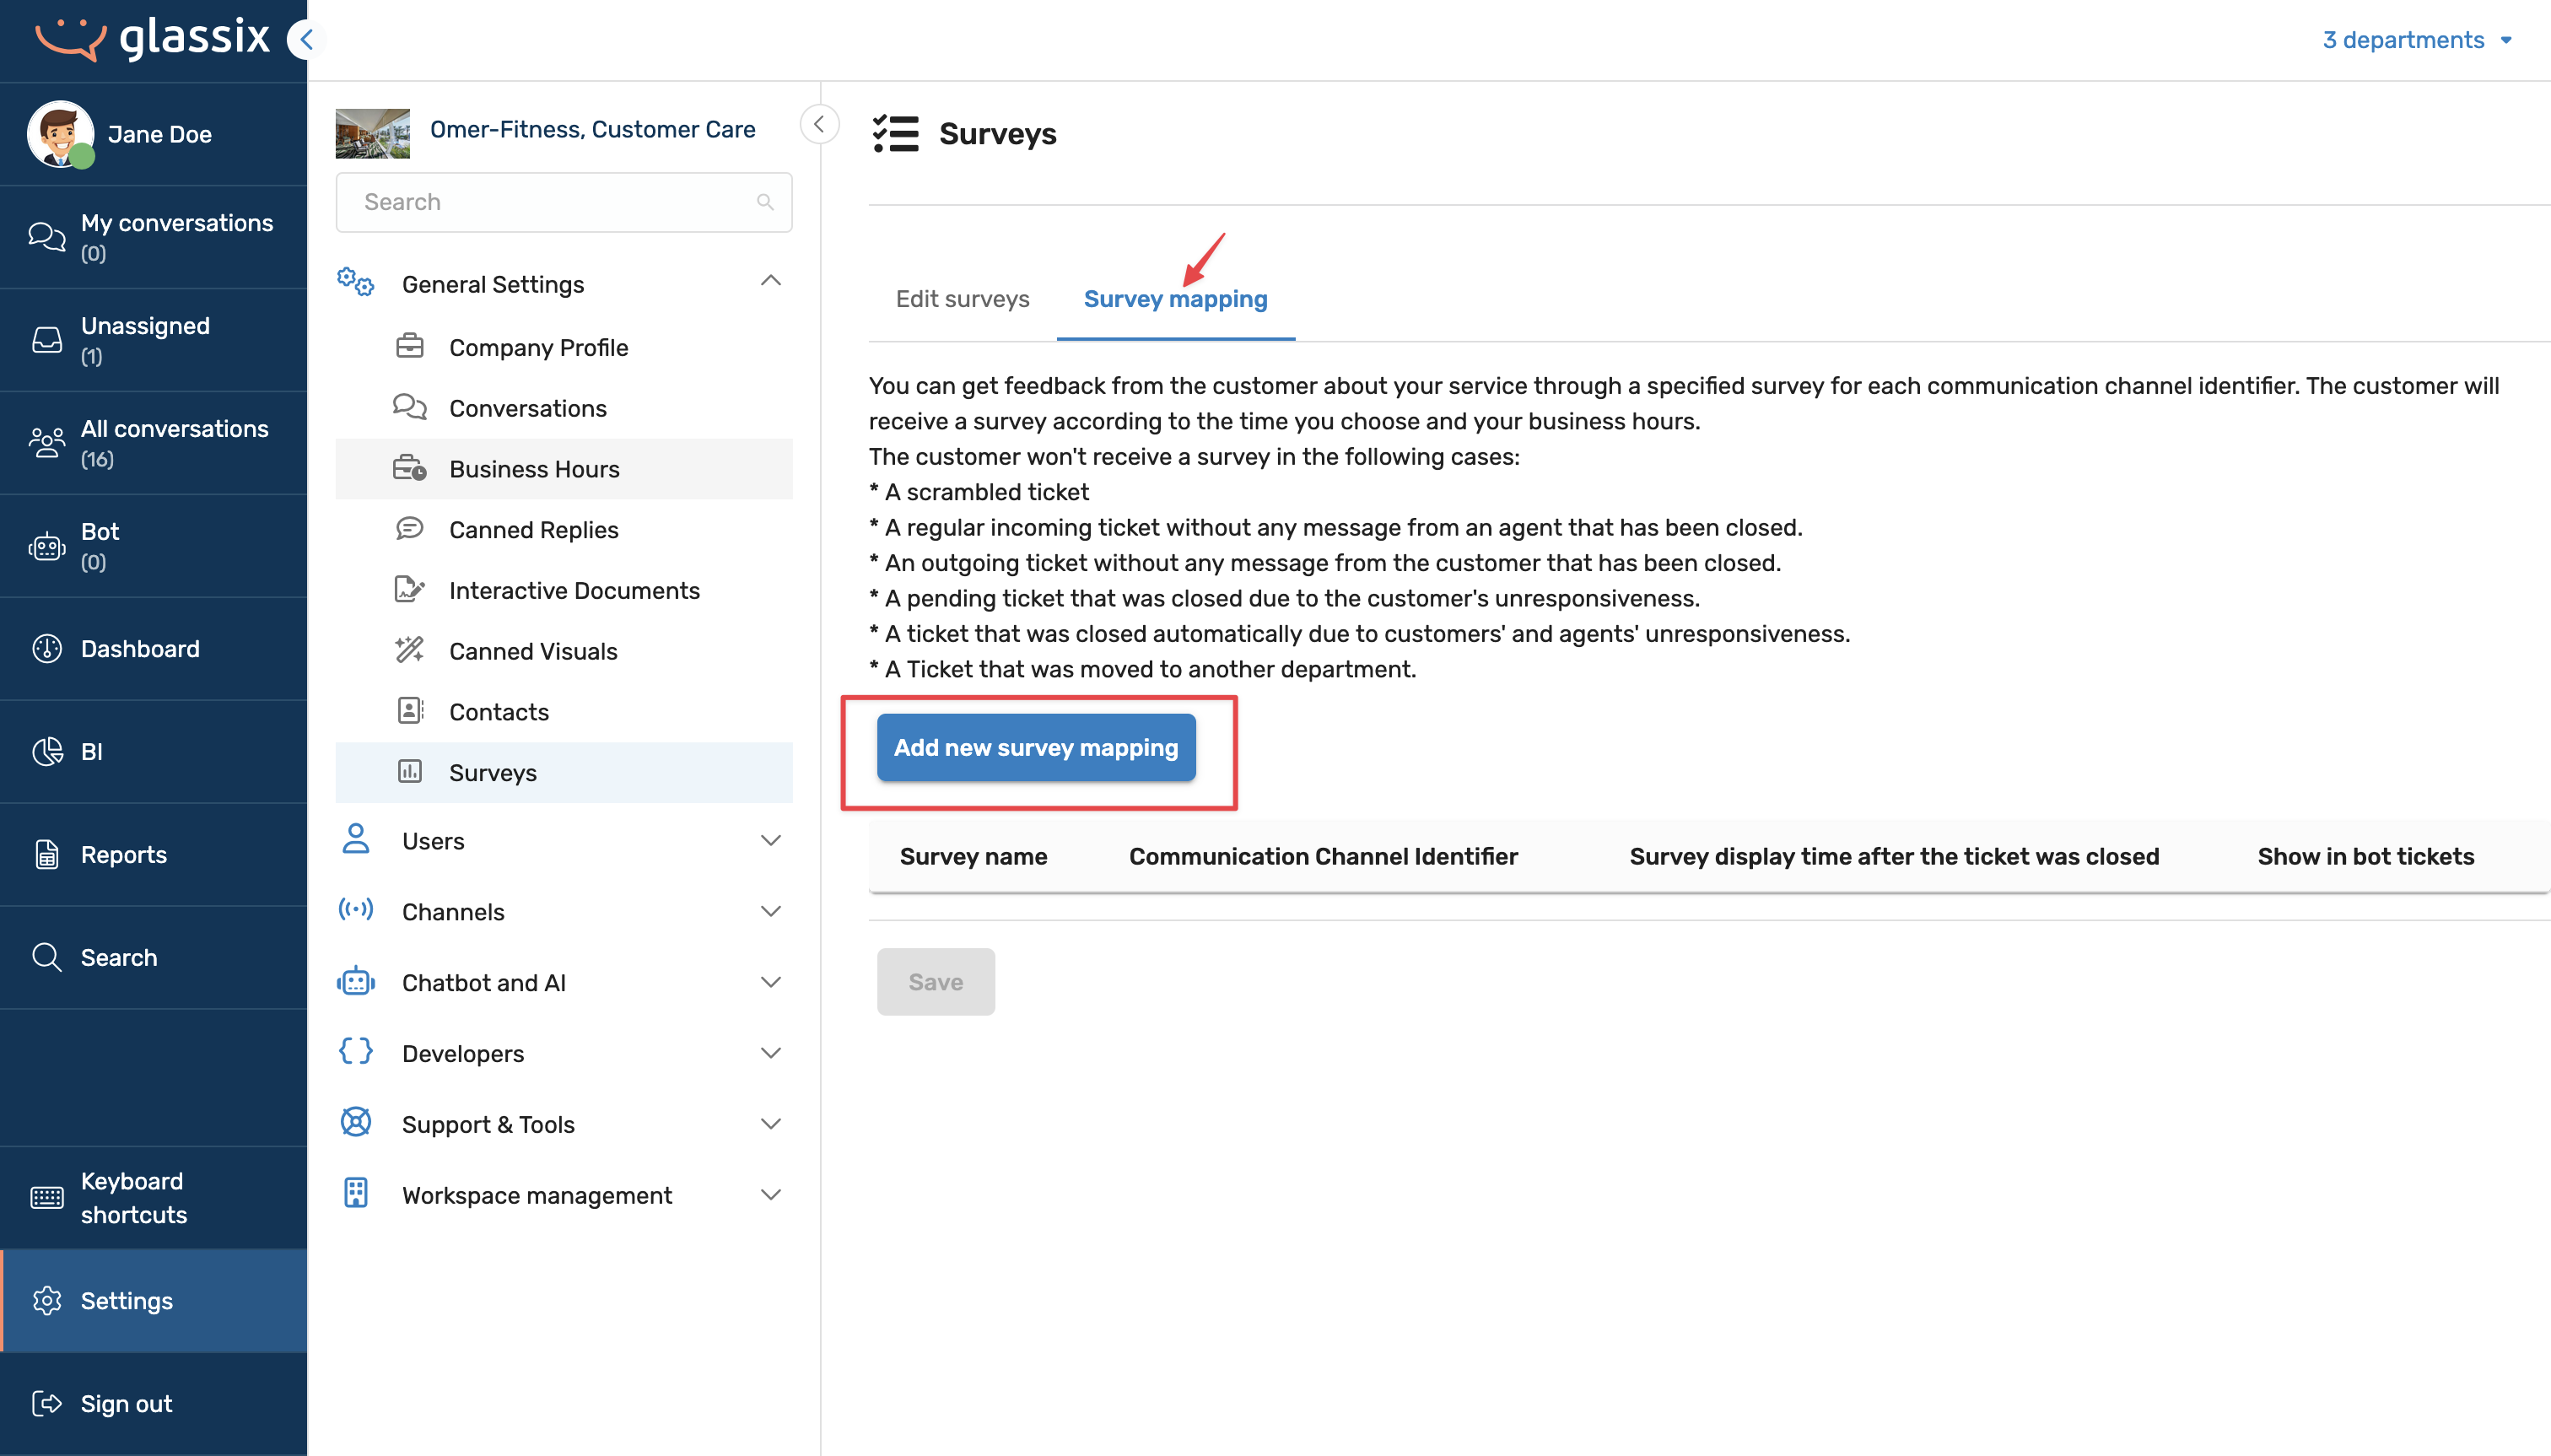Expand the Users section

(770, 841)
